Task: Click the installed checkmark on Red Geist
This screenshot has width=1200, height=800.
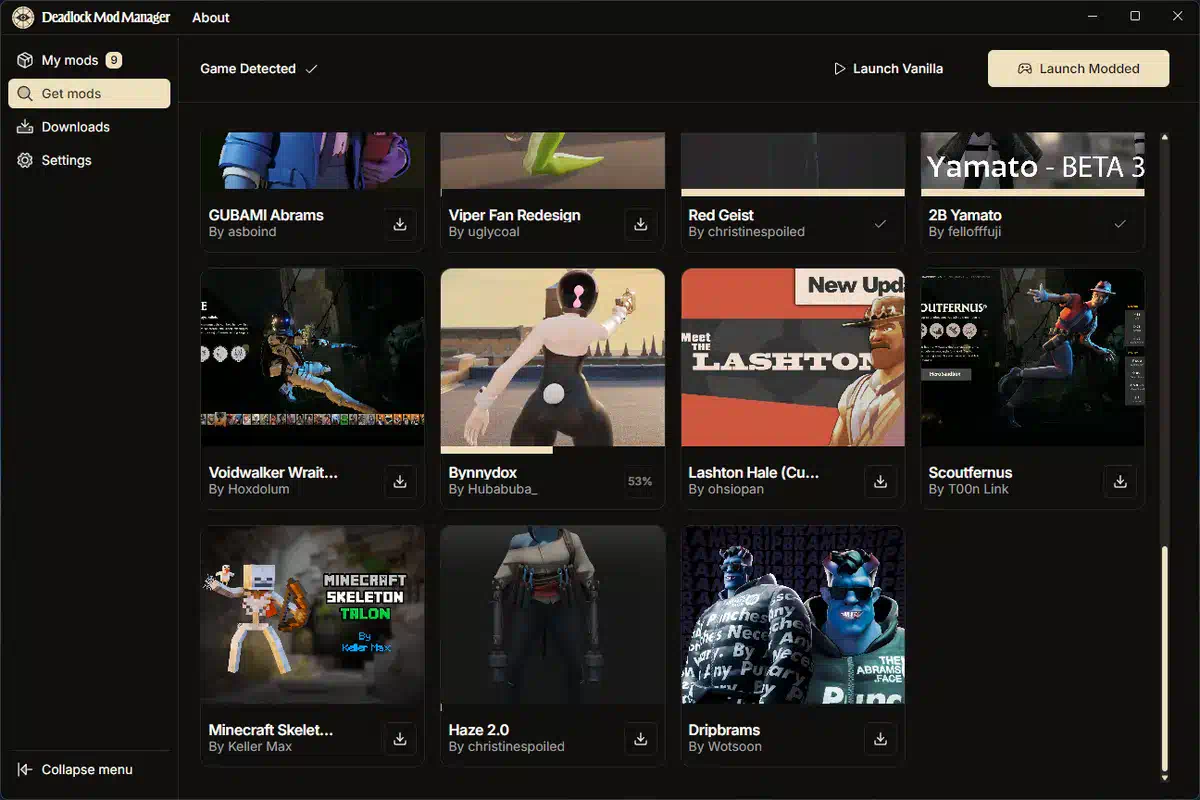Action: point(880,224)
